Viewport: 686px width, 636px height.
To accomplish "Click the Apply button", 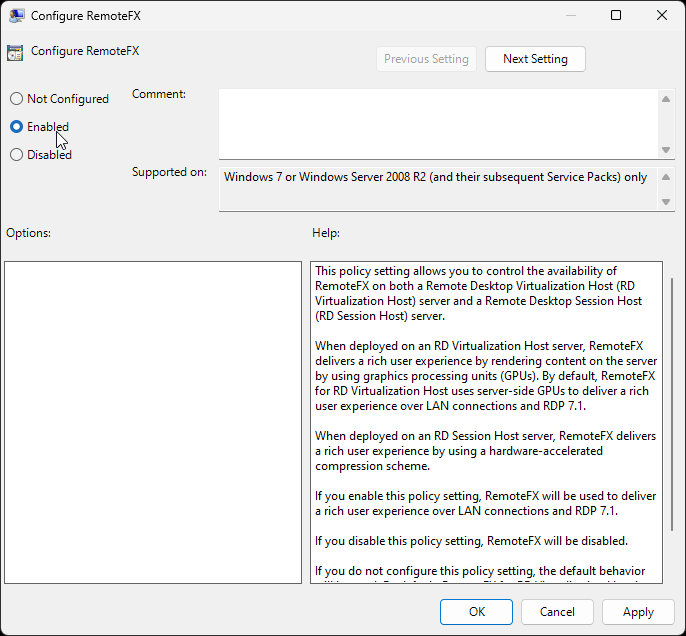I will (638, 612).
